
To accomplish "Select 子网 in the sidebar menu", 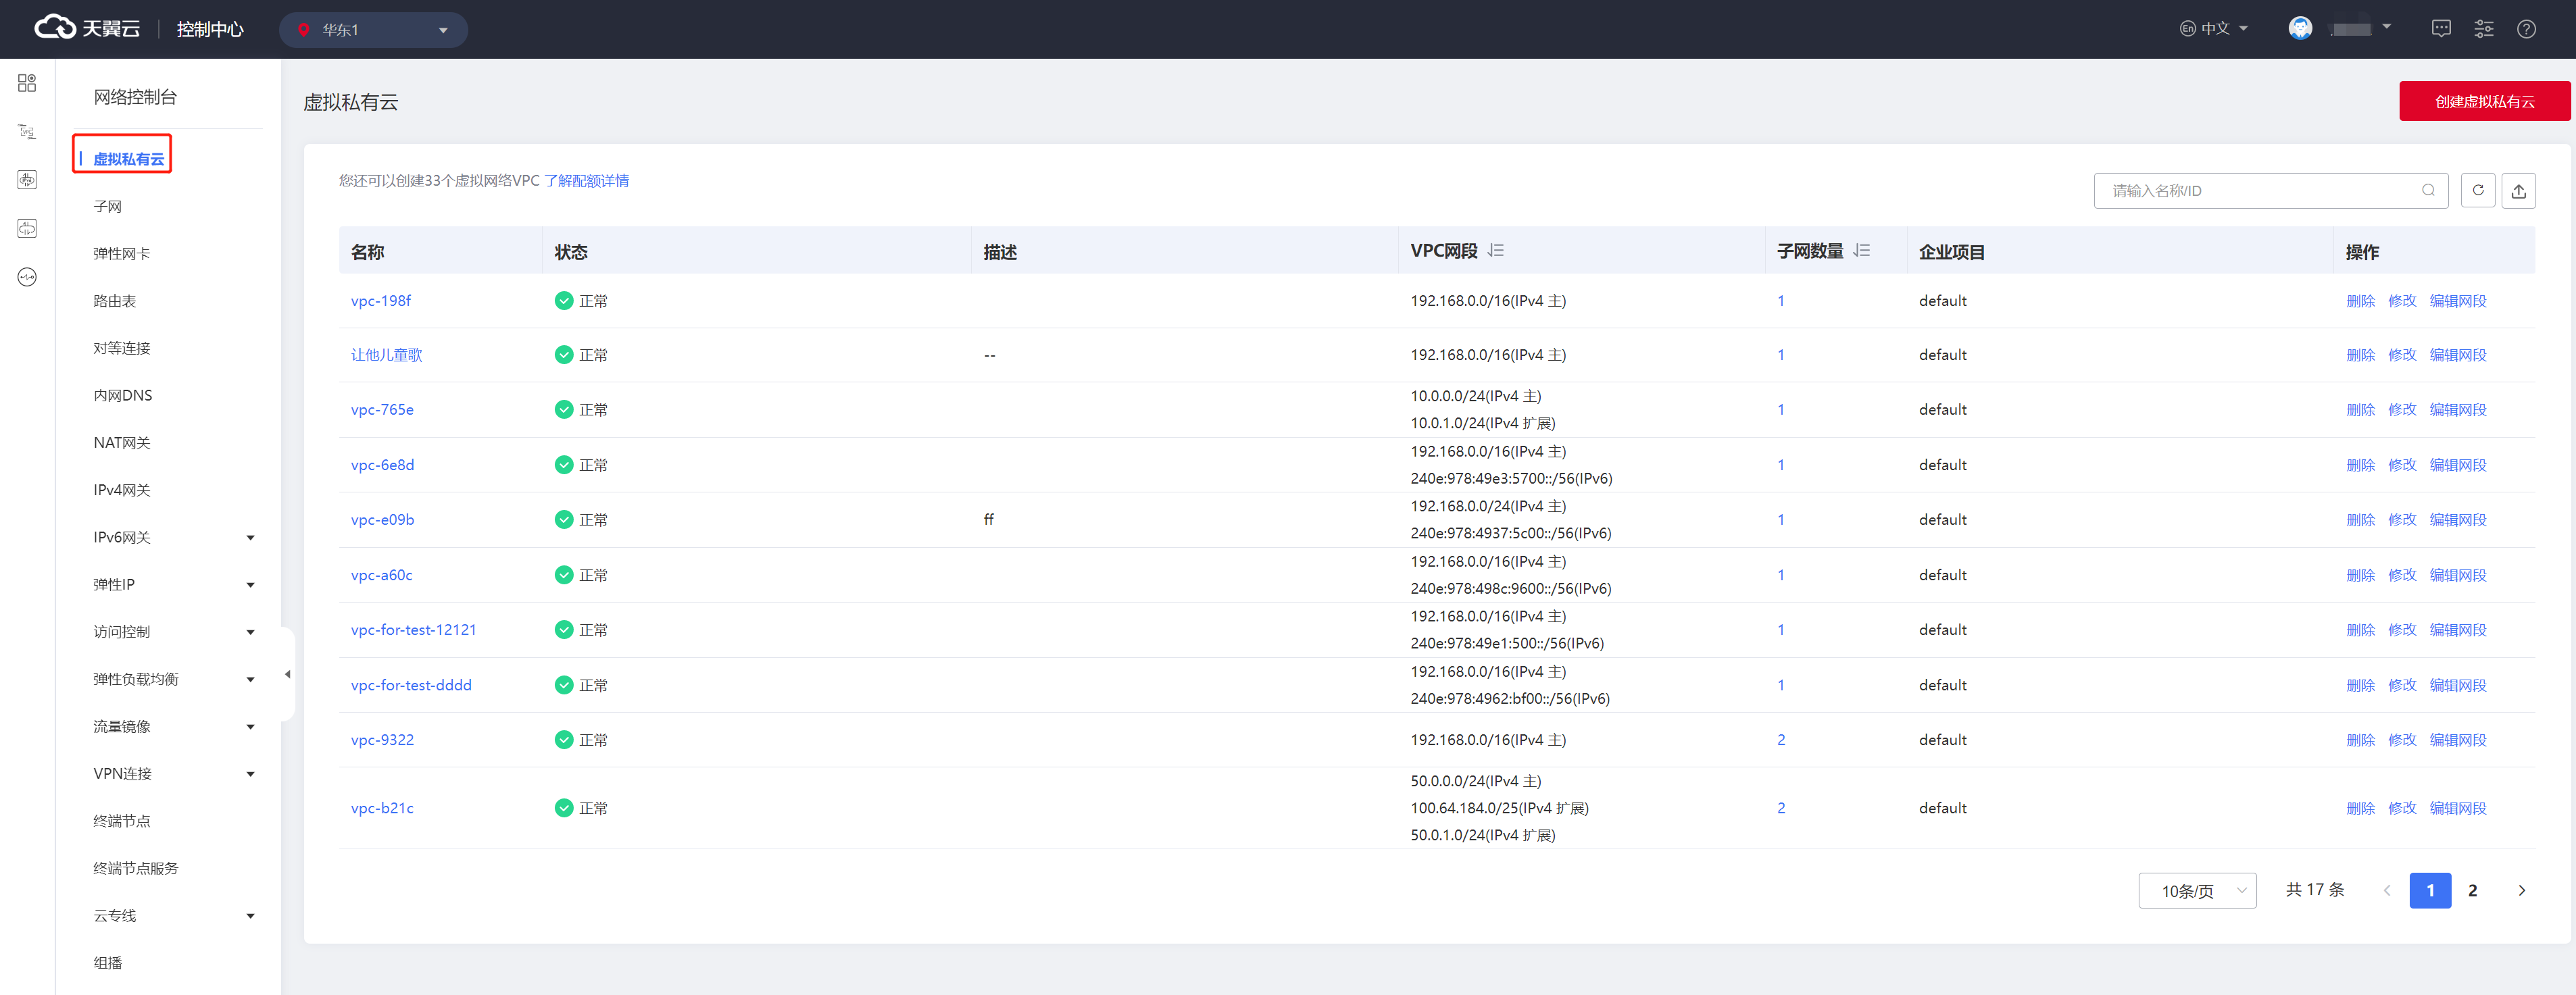I will pos(108,206).
